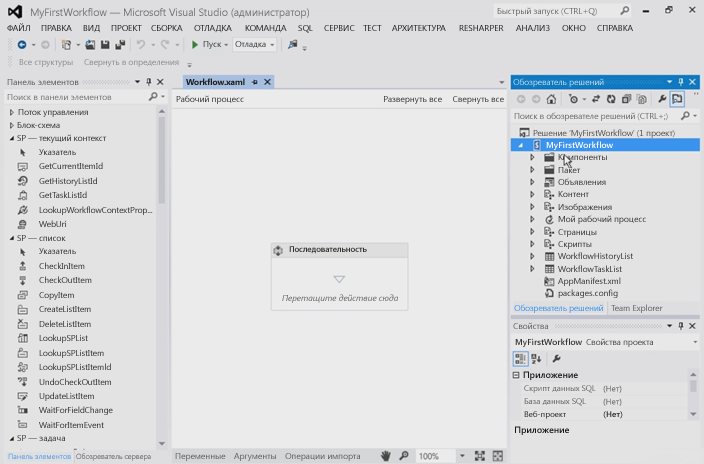Click the Navigate Backward arrow icon
The width and height of the screenshot is (704, 464).
point(22,44)
